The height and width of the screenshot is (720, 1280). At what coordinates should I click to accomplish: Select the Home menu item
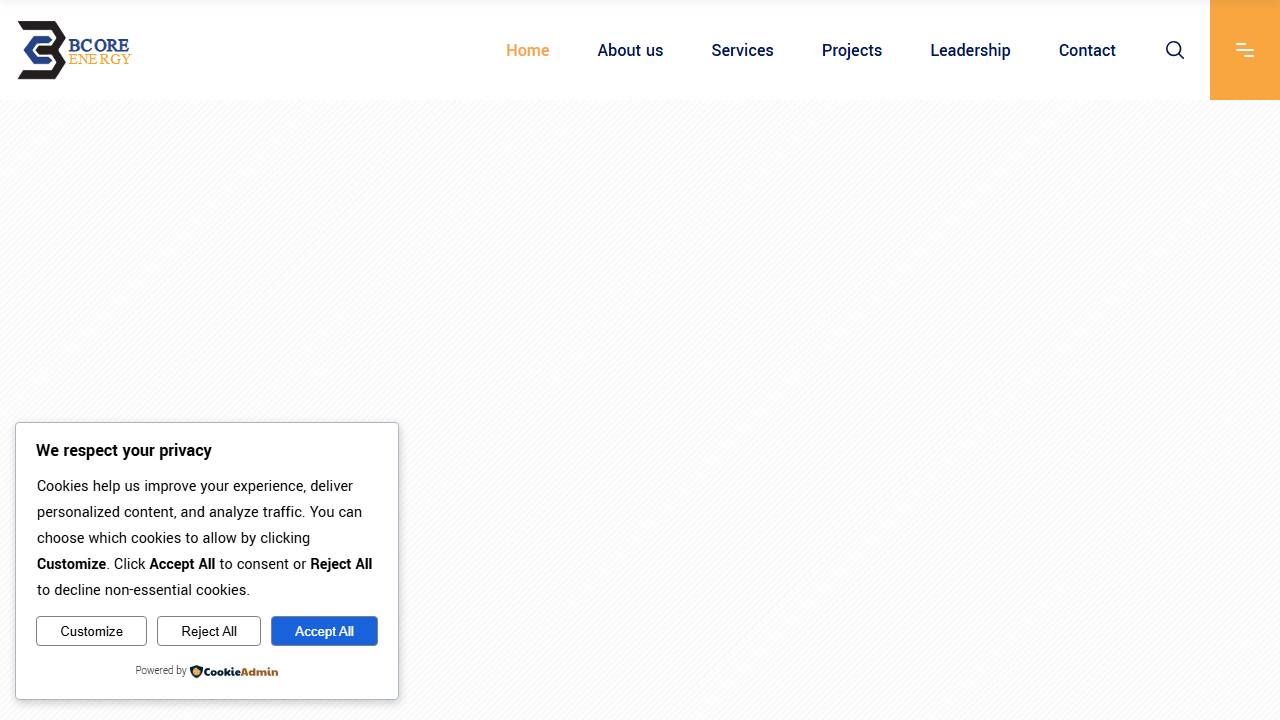pos(527,50)
